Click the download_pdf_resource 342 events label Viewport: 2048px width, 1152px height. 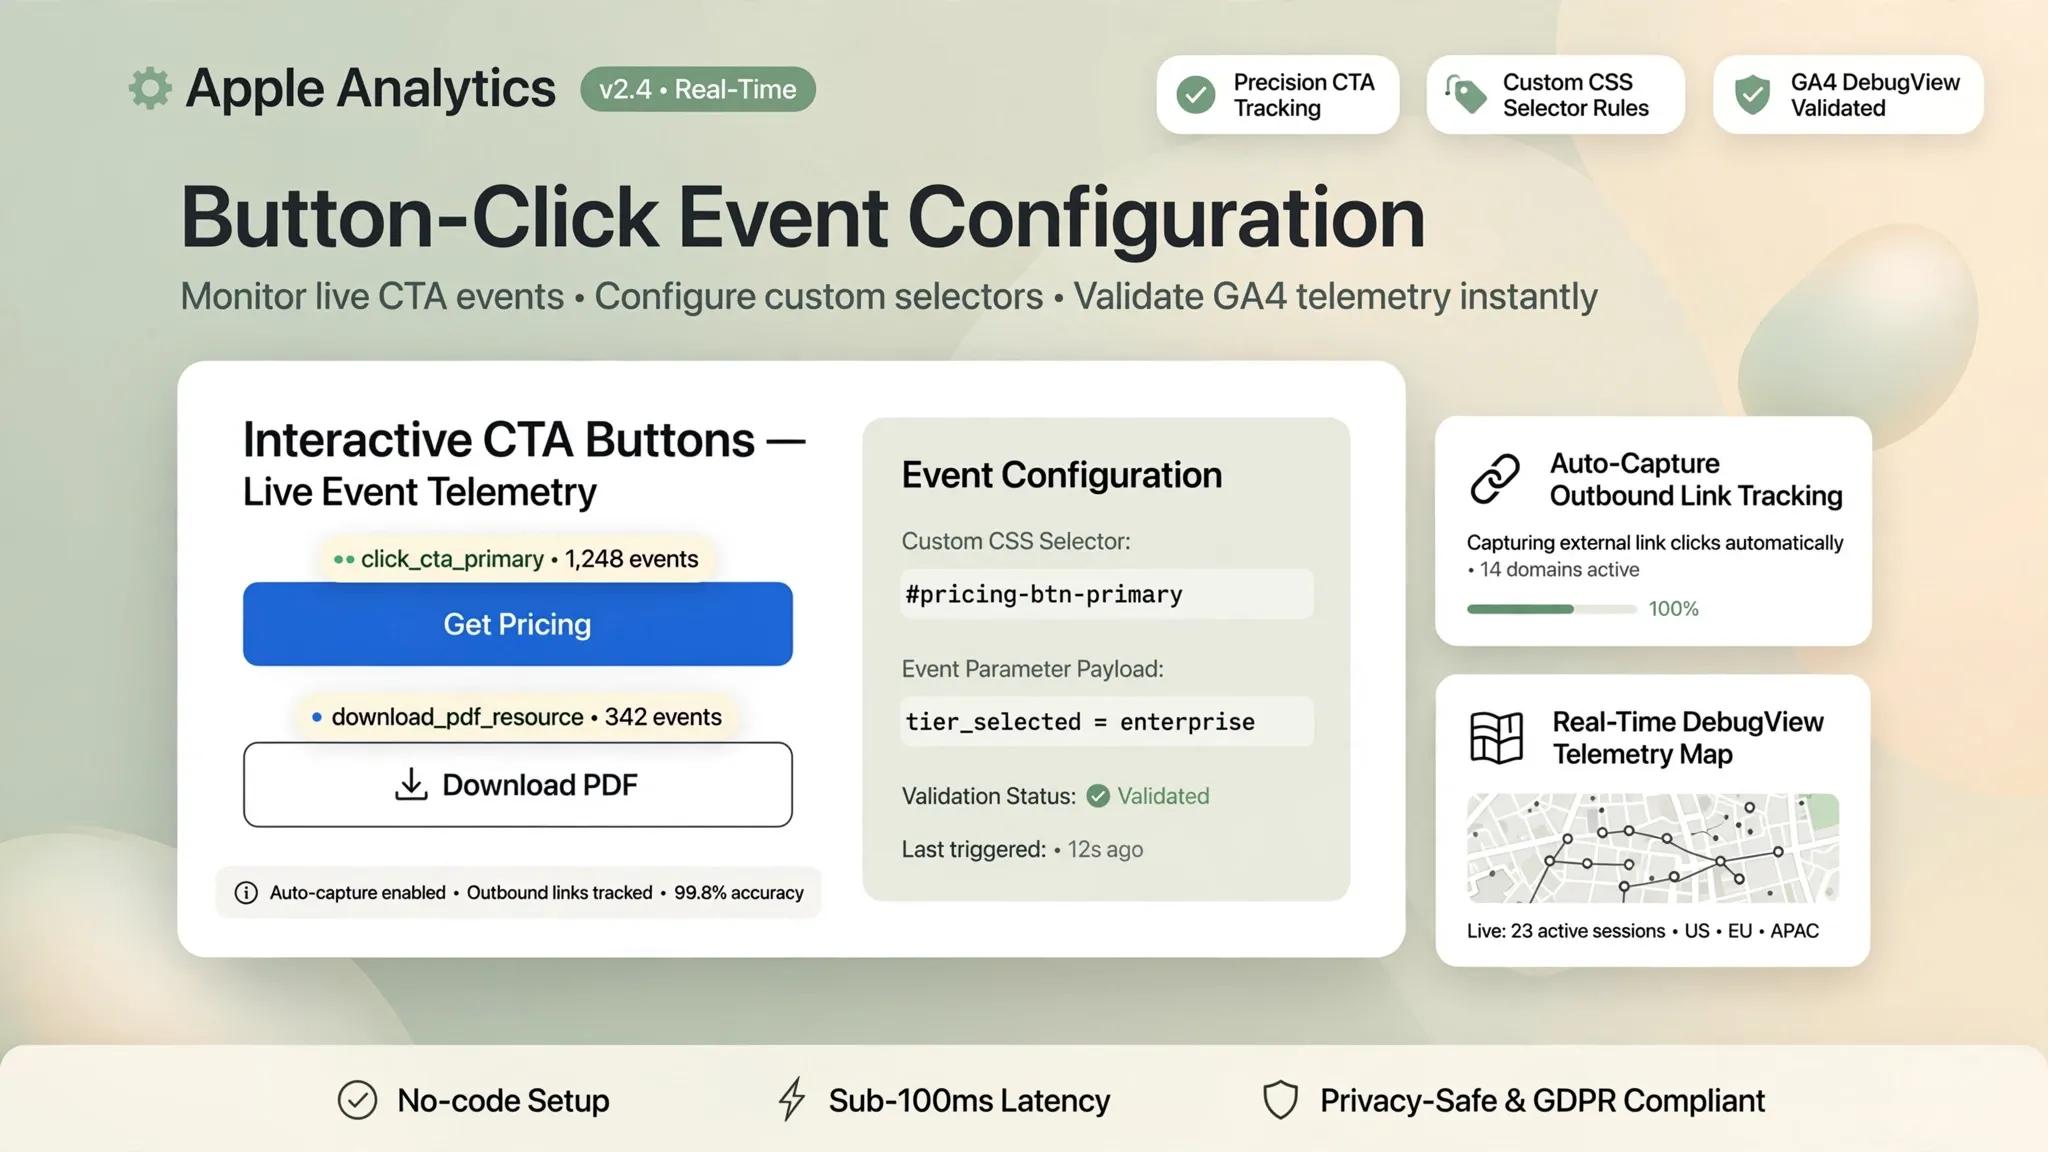[x=516, y=717]
